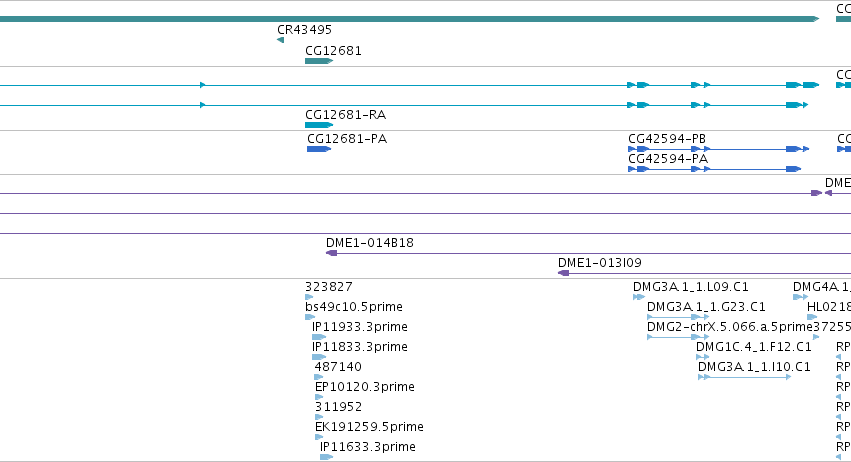Click the IP11933.3prime light-blue glyph
Viewport: 851px width, 462px height.
[319, 337]
